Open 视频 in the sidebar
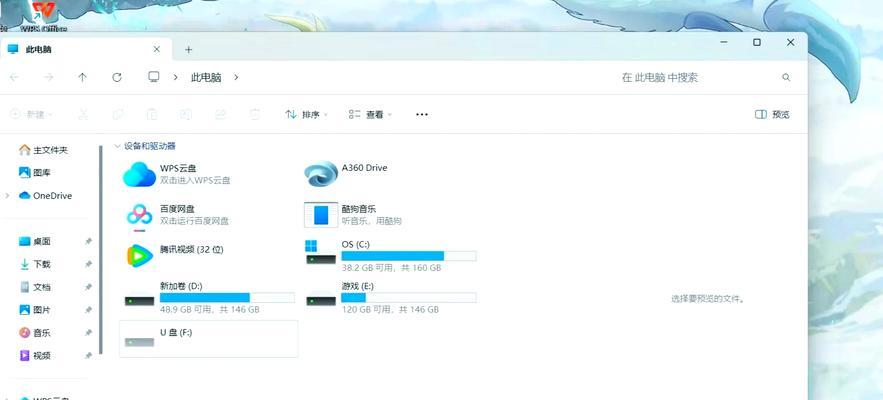 pyautogui.click(x=35, y=355)
